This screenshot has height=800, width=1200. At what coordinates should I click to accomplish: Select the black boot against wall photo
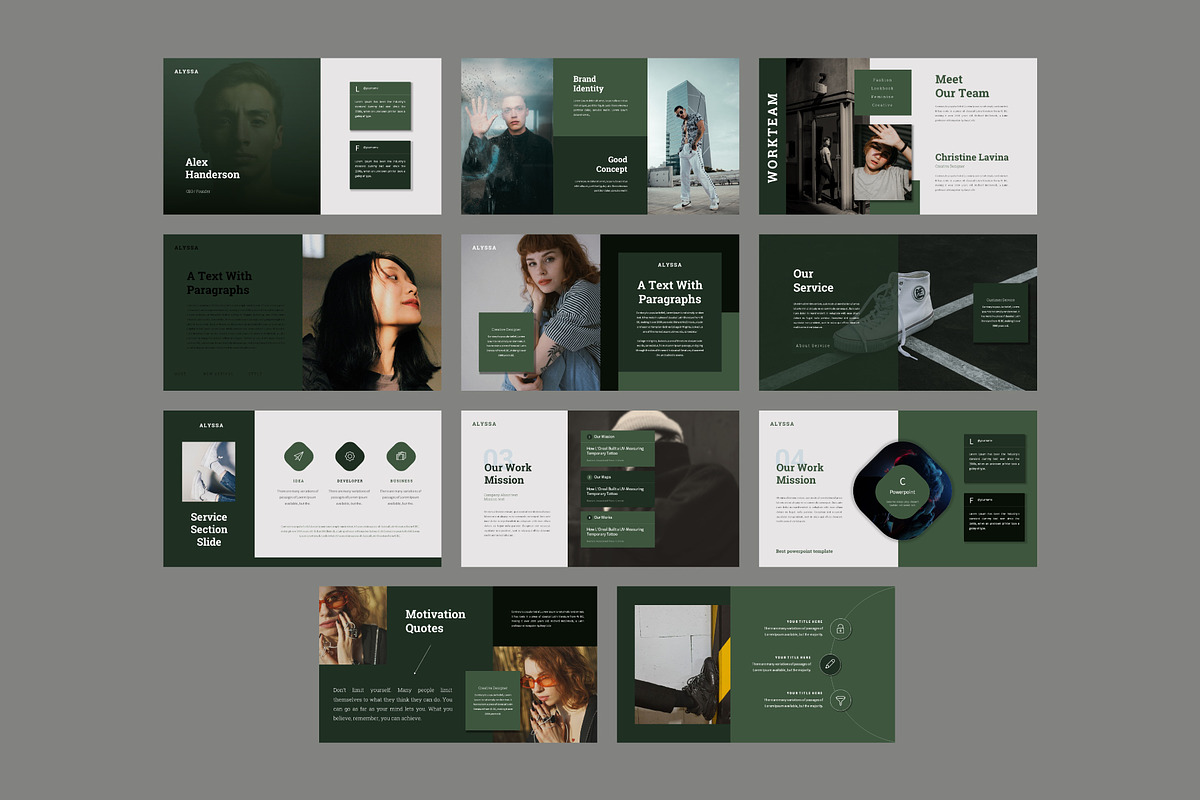click(x=683, y=664)
